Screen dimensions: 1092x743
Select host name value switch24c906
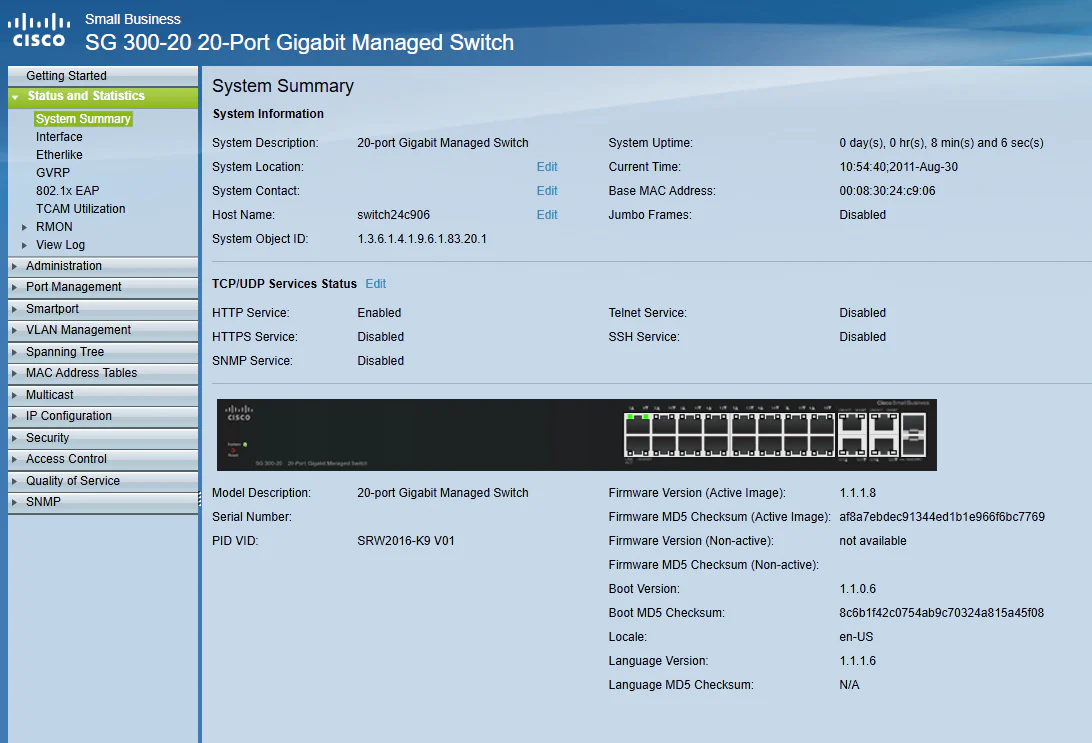393,215
